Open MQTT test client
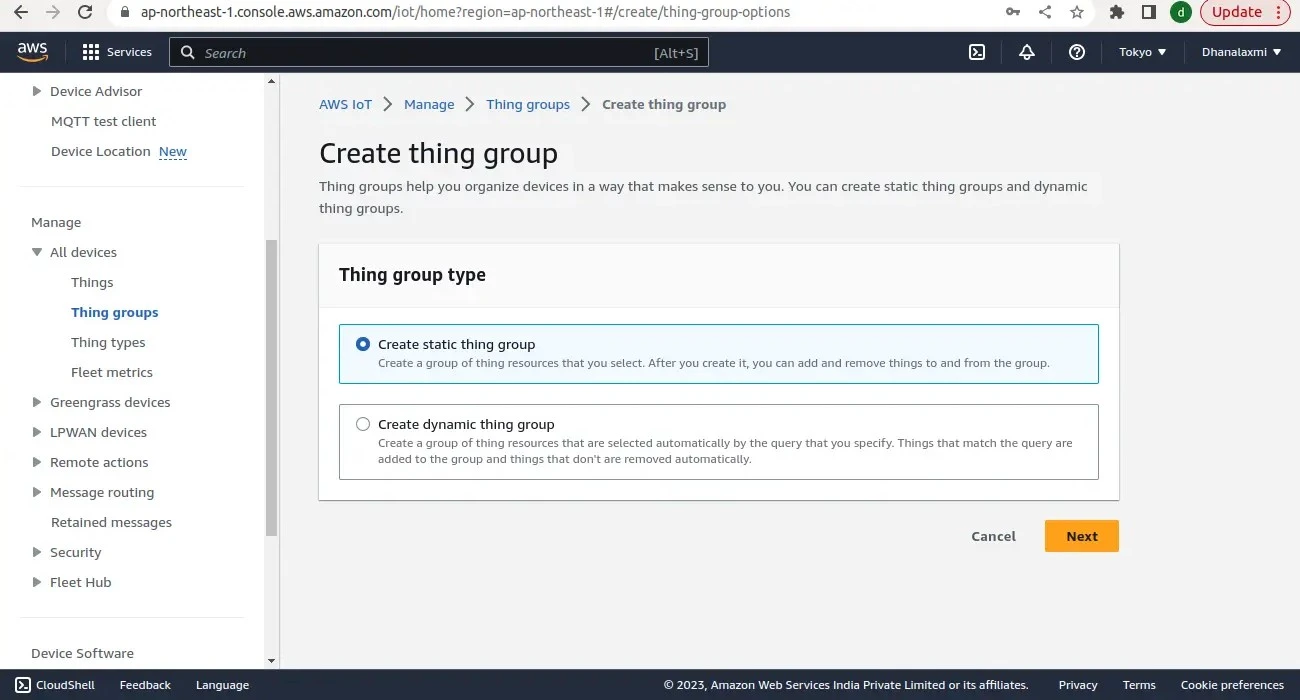 (104, 121)
